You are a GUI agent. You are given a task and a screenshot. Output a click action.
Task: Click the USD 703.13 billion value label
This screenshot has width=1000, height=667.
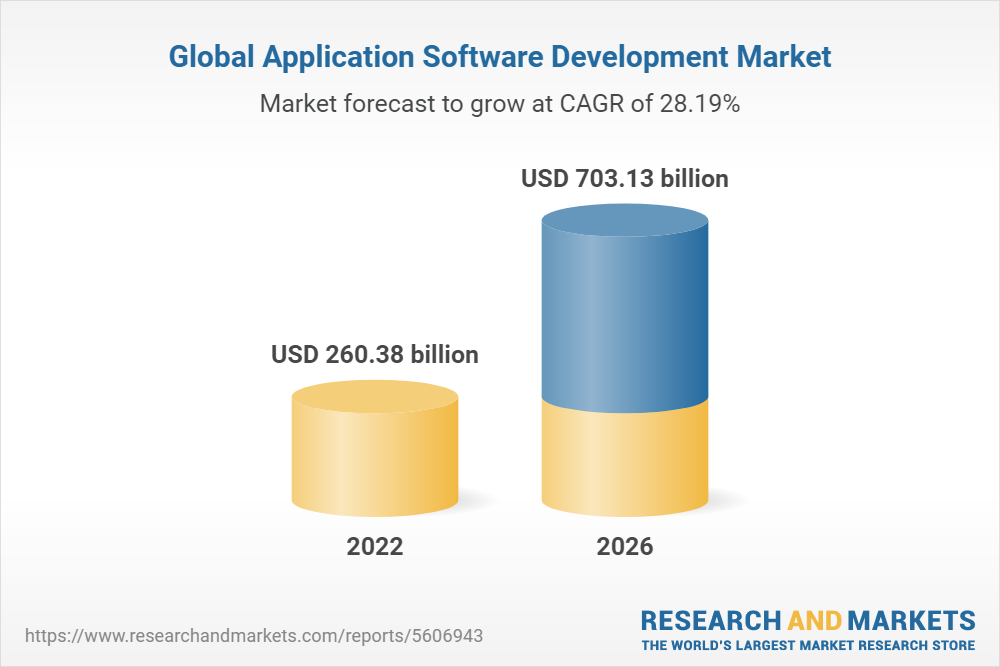point(625,180)
